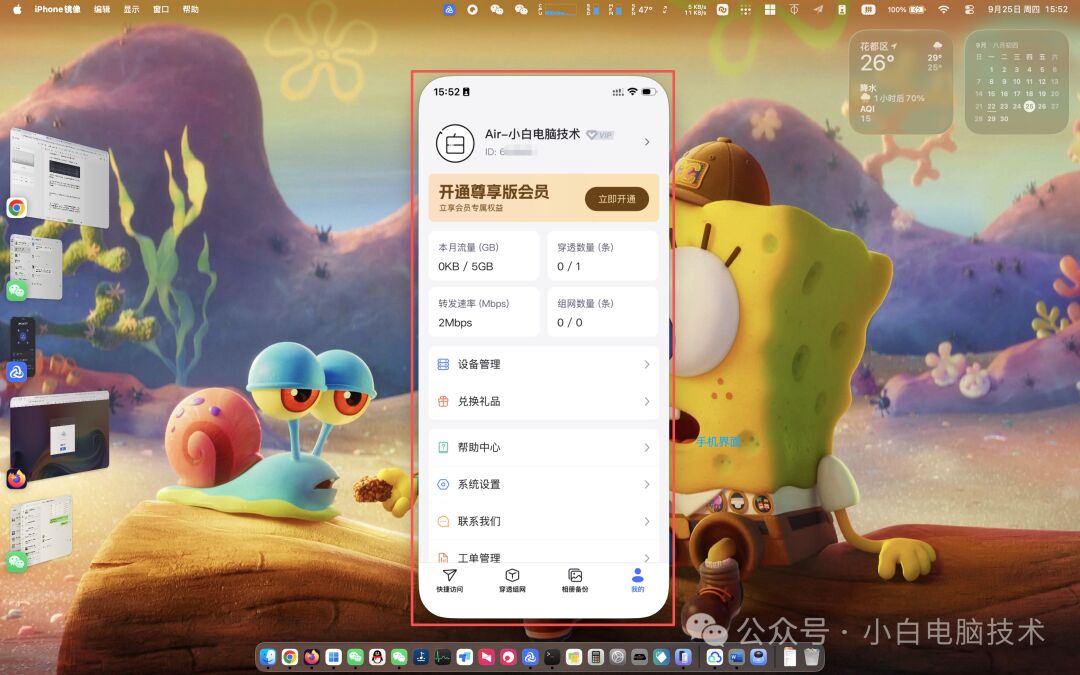Click the 本月流量 0KB/5GB usage card
Screen dimensions: 1080x675
(484, 256)
